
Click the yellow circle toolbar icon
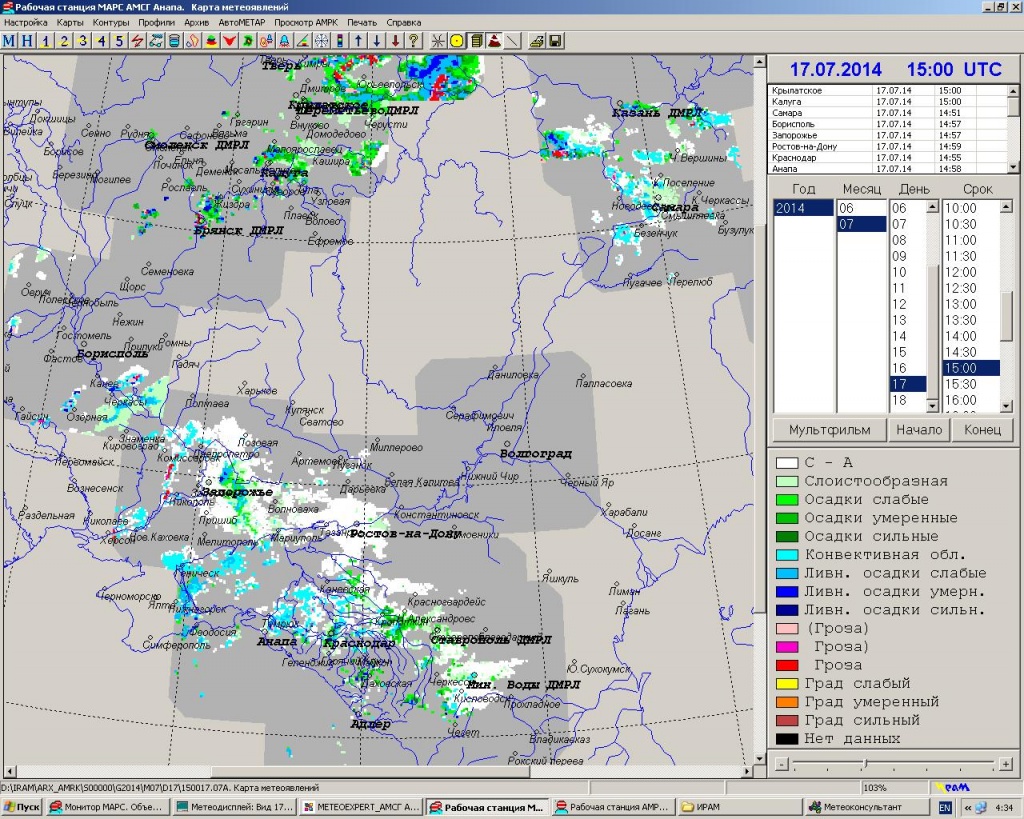pos(456,41)
